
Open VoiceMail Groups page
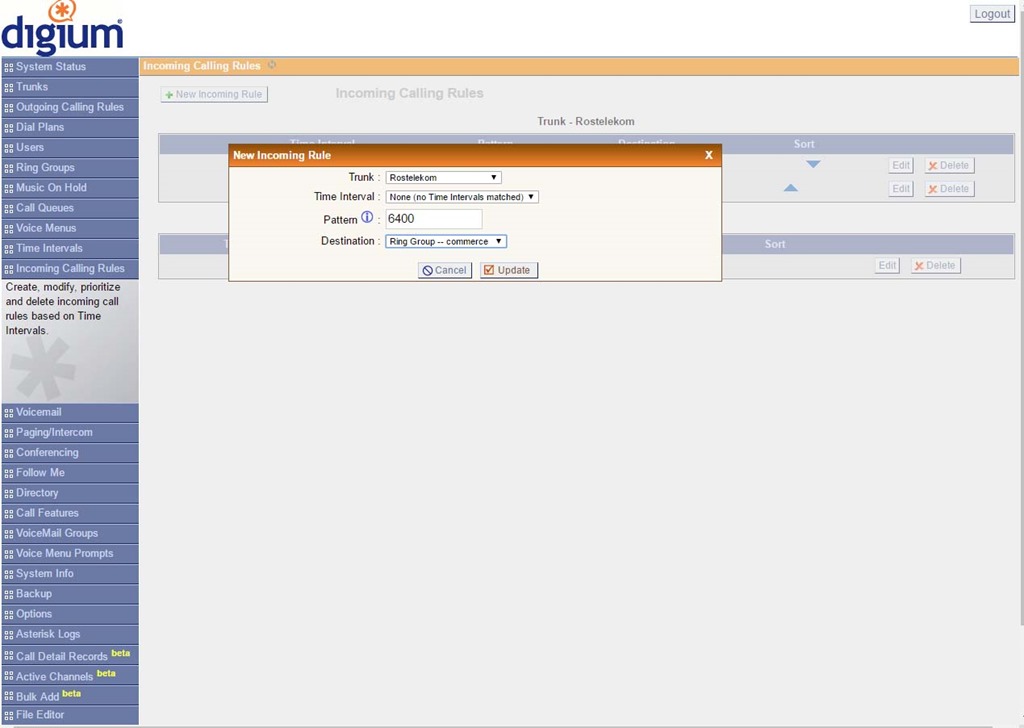[70, 534]
